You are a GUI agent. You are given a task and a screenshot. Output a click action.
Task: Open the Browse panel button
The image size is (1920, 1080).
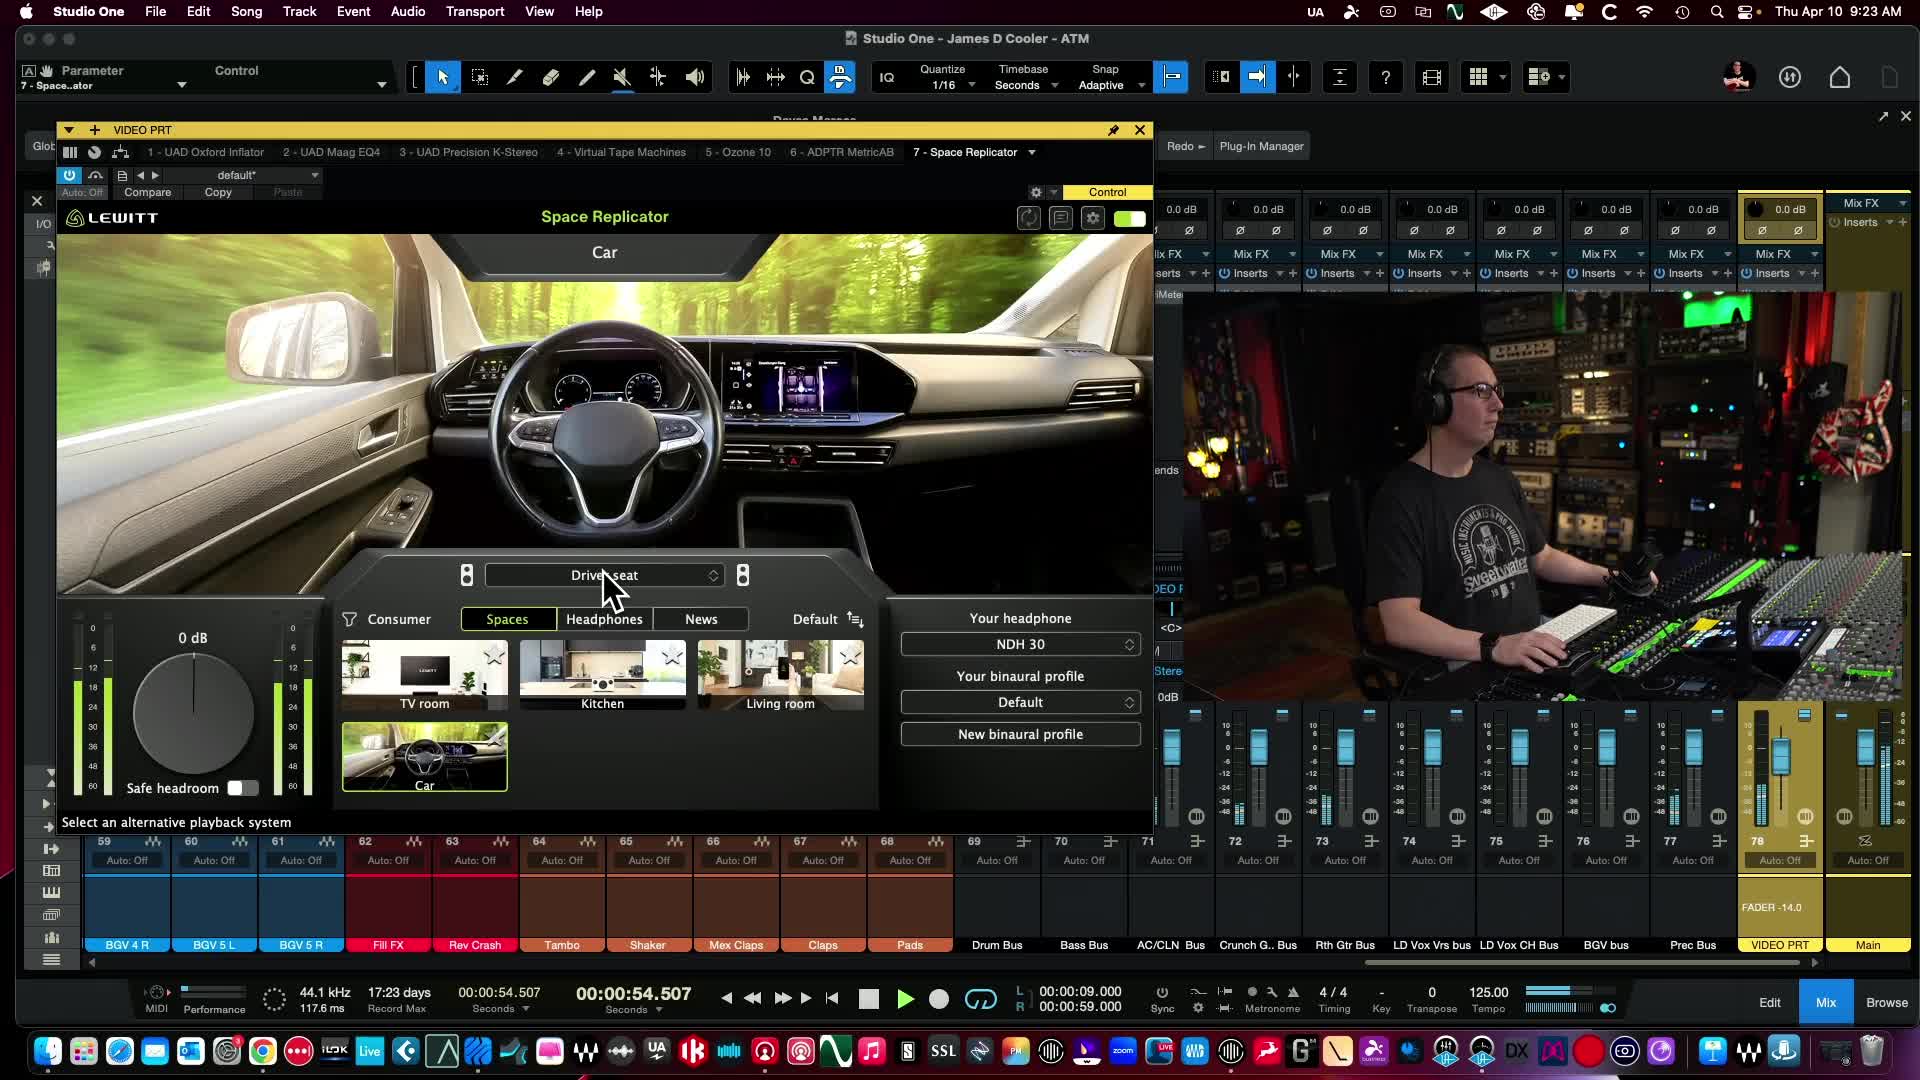[x=1886, y=1002]
